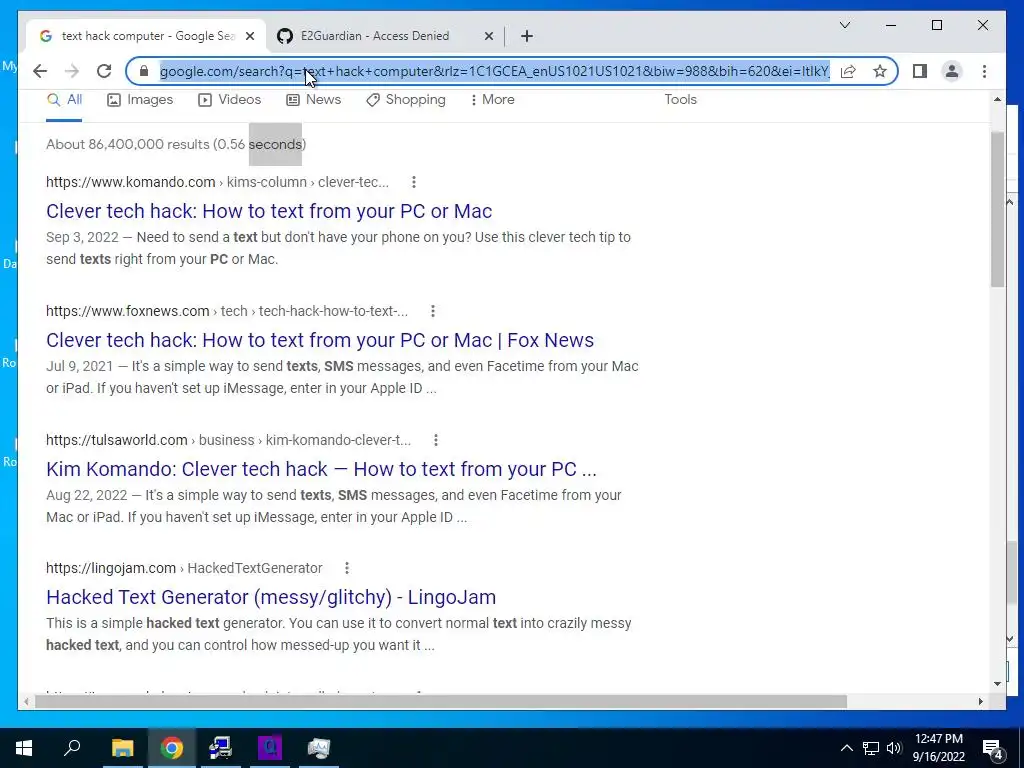View site information via the padlock icon
1024x768 pixels.
pyautogui.click(x=144, y=71)
